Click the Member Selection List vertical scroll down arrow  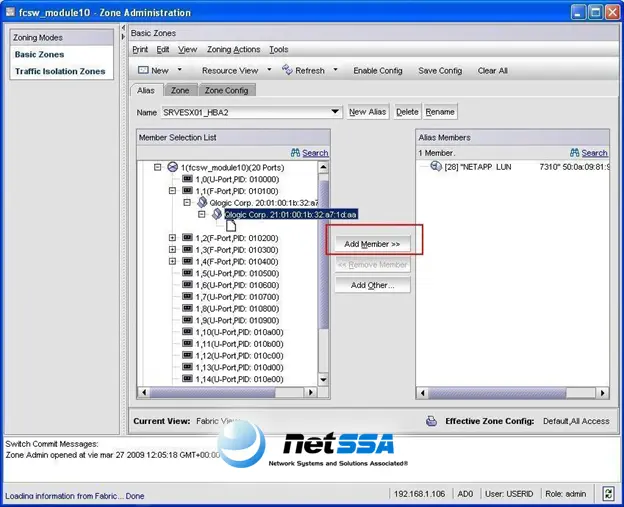[x=323, y=380]
